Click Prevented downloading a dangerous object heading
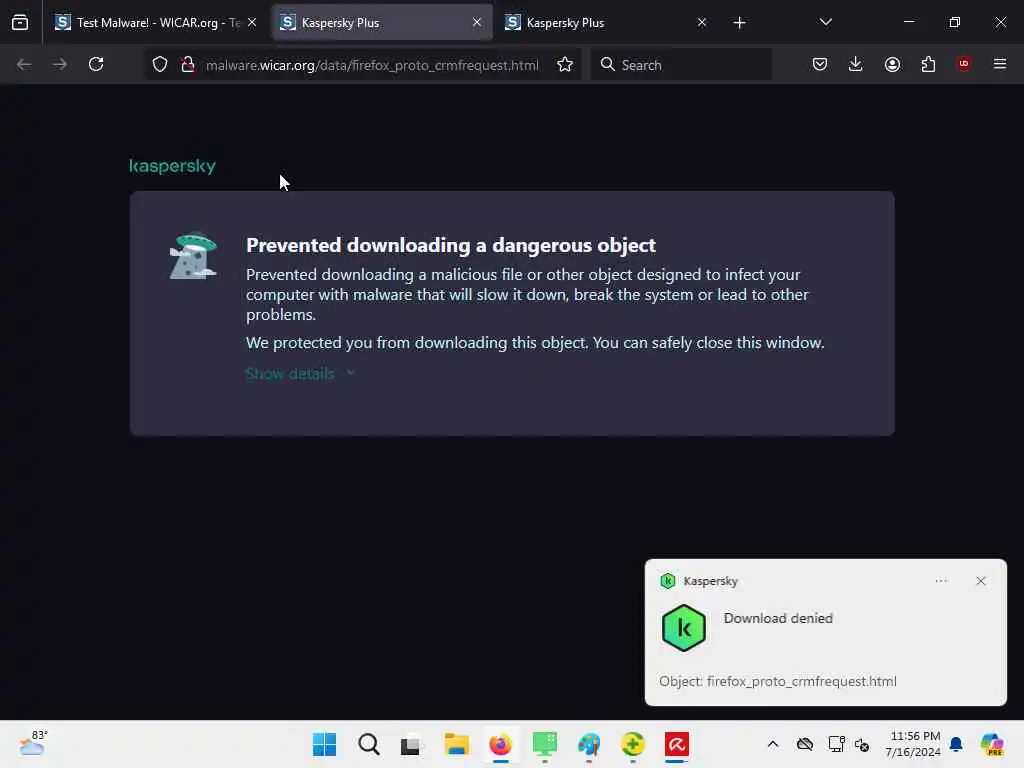 coord(451,245)
